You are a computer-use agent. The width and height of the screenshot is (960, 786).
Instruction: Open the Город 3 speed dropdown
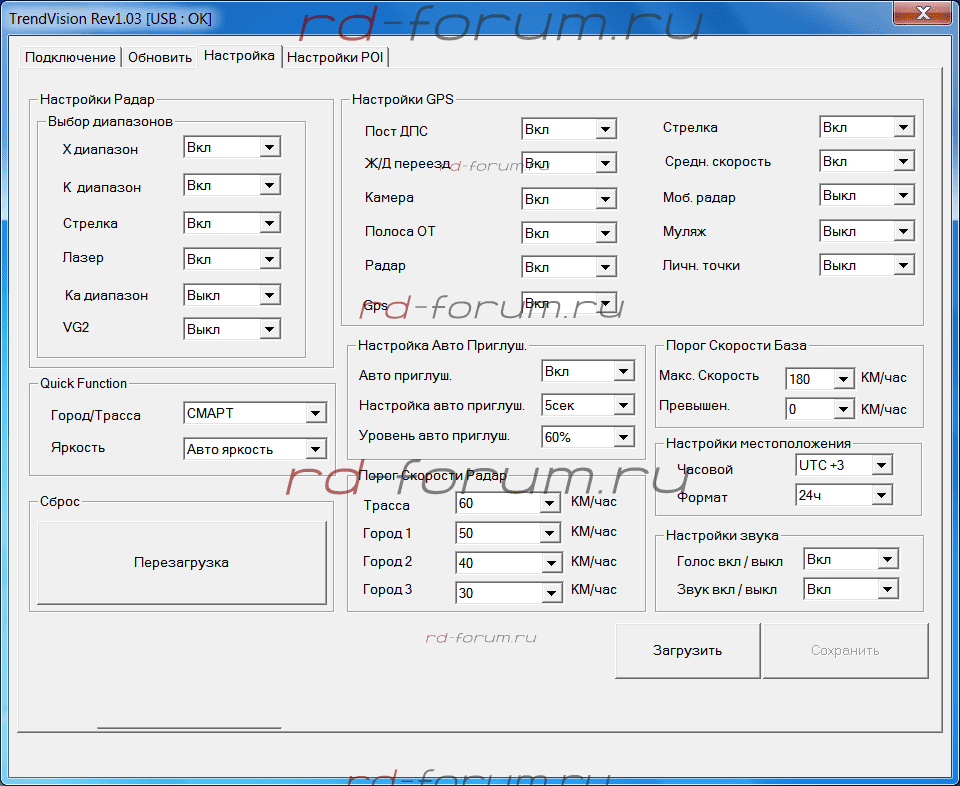tap(508, 592)
